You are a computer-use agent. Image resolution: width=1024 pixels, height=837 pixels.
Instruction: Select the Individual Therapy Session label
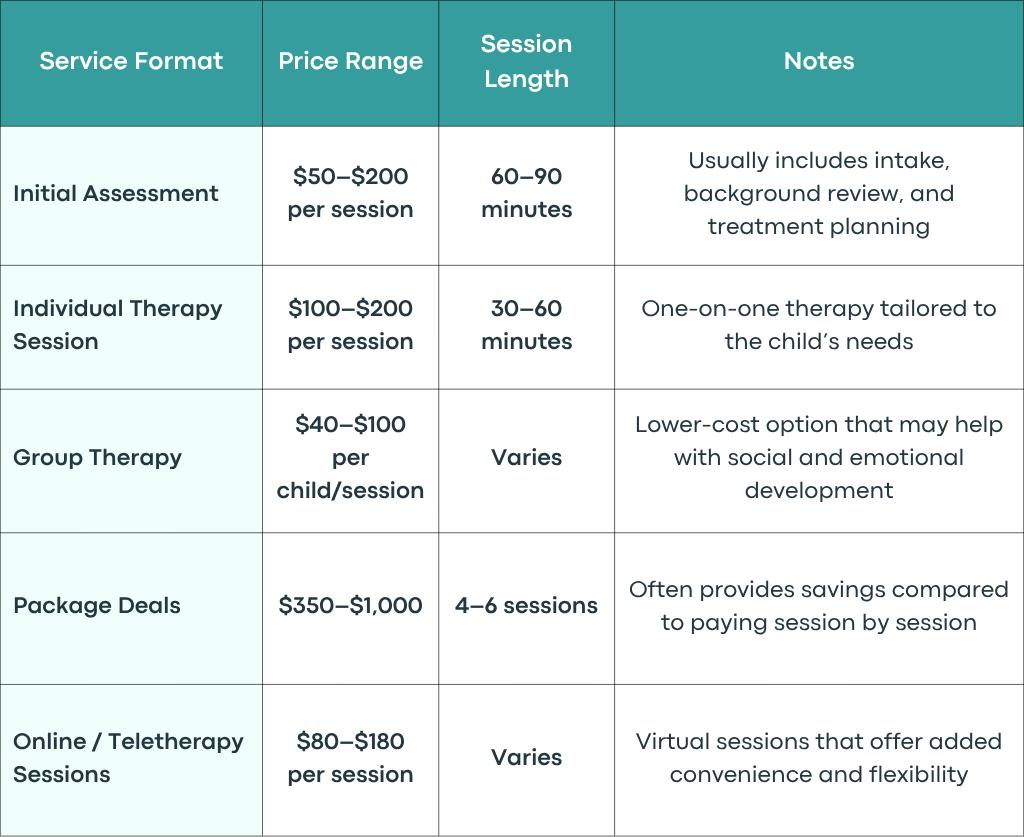(x=118, y=324)
